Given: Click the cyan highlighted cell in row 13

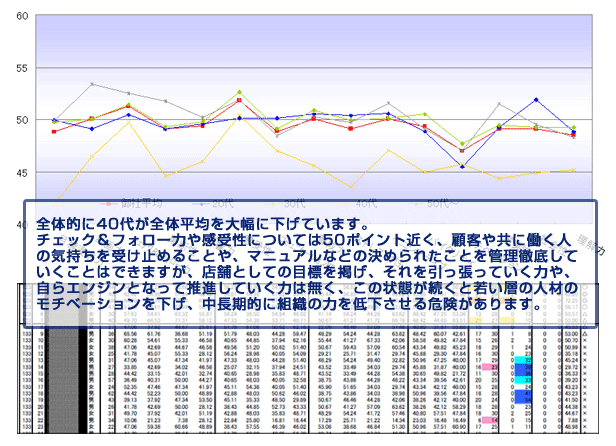Looking at the screenshot, I should click(523, 360).
